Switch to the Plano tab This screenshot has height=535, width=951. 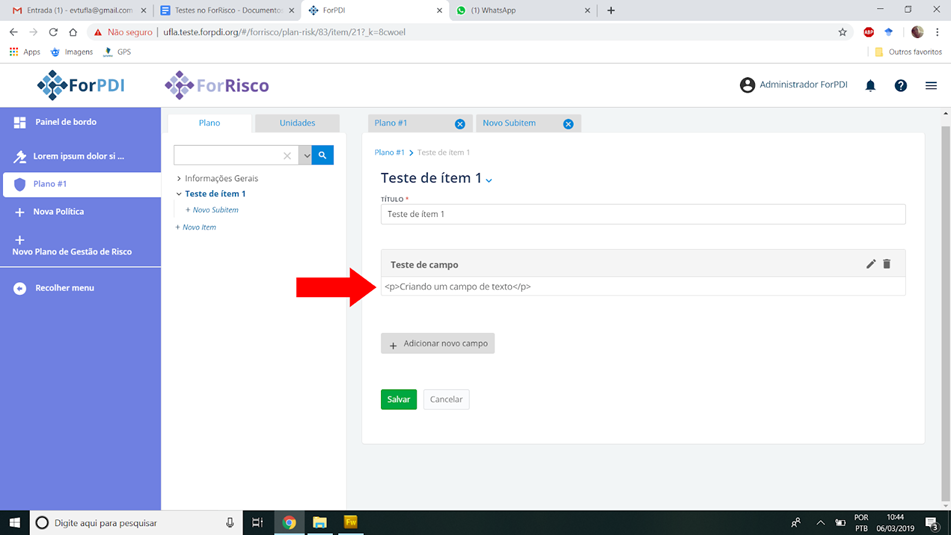(x=209, y=123)
